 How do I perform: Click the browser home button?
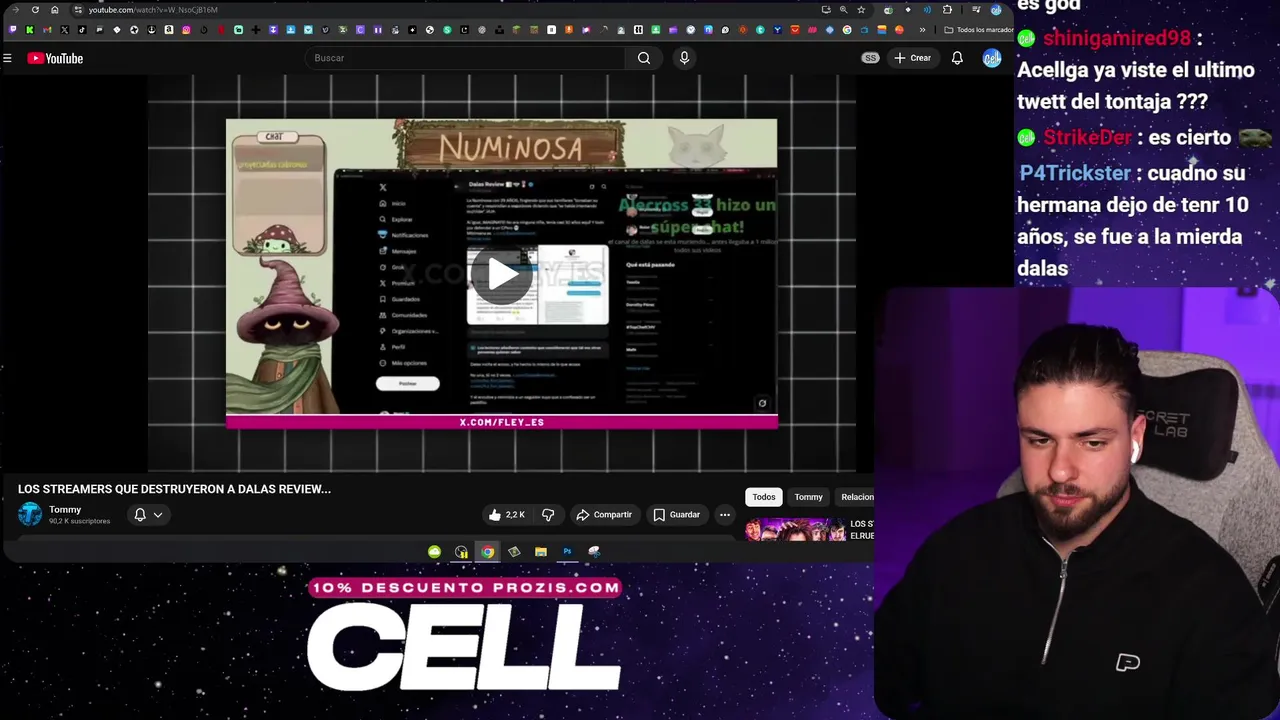coord(55,10)
